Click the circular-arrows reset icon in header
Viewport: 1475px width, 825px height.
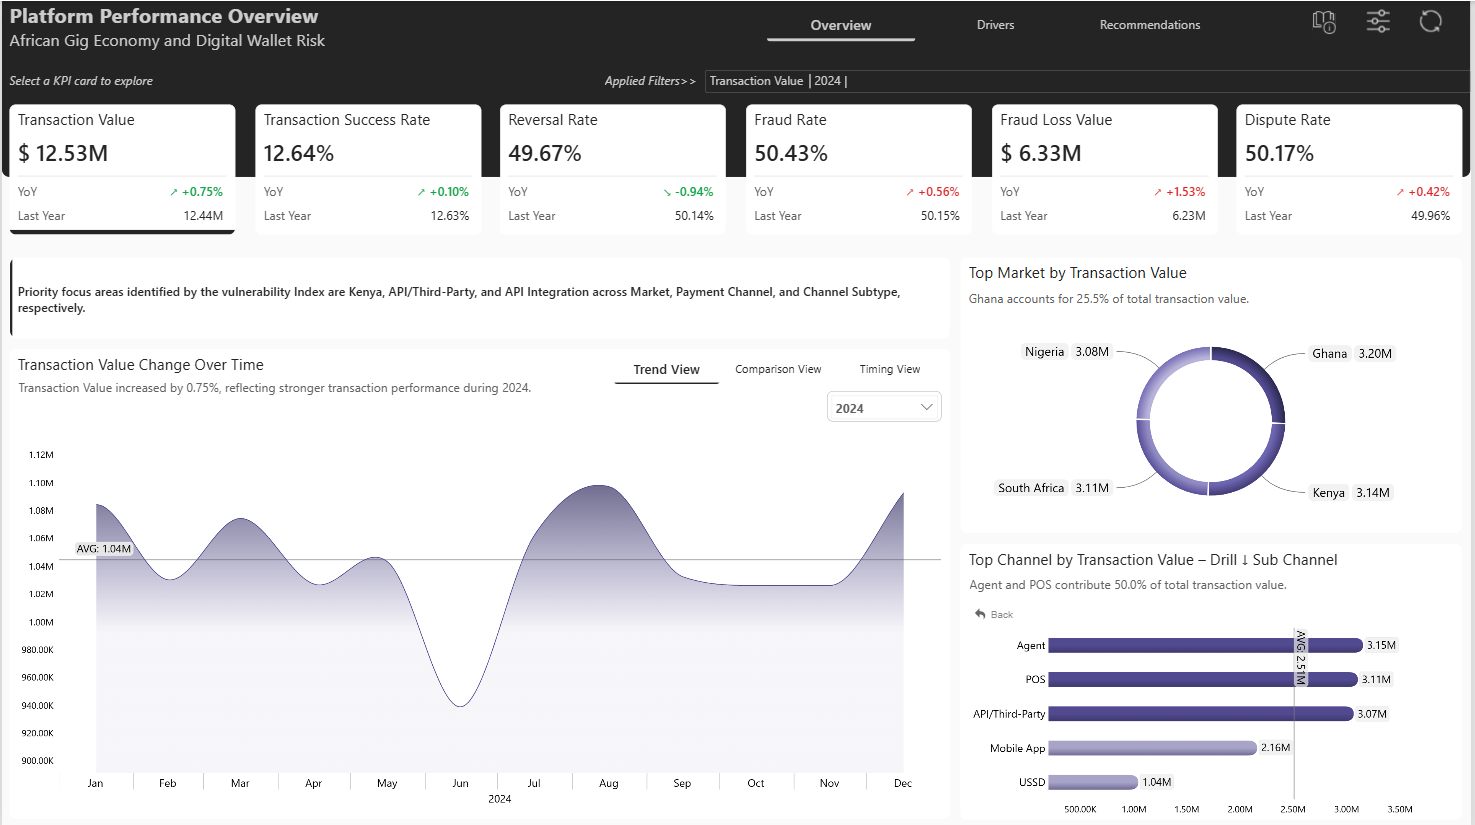[x=1431, y=21]
